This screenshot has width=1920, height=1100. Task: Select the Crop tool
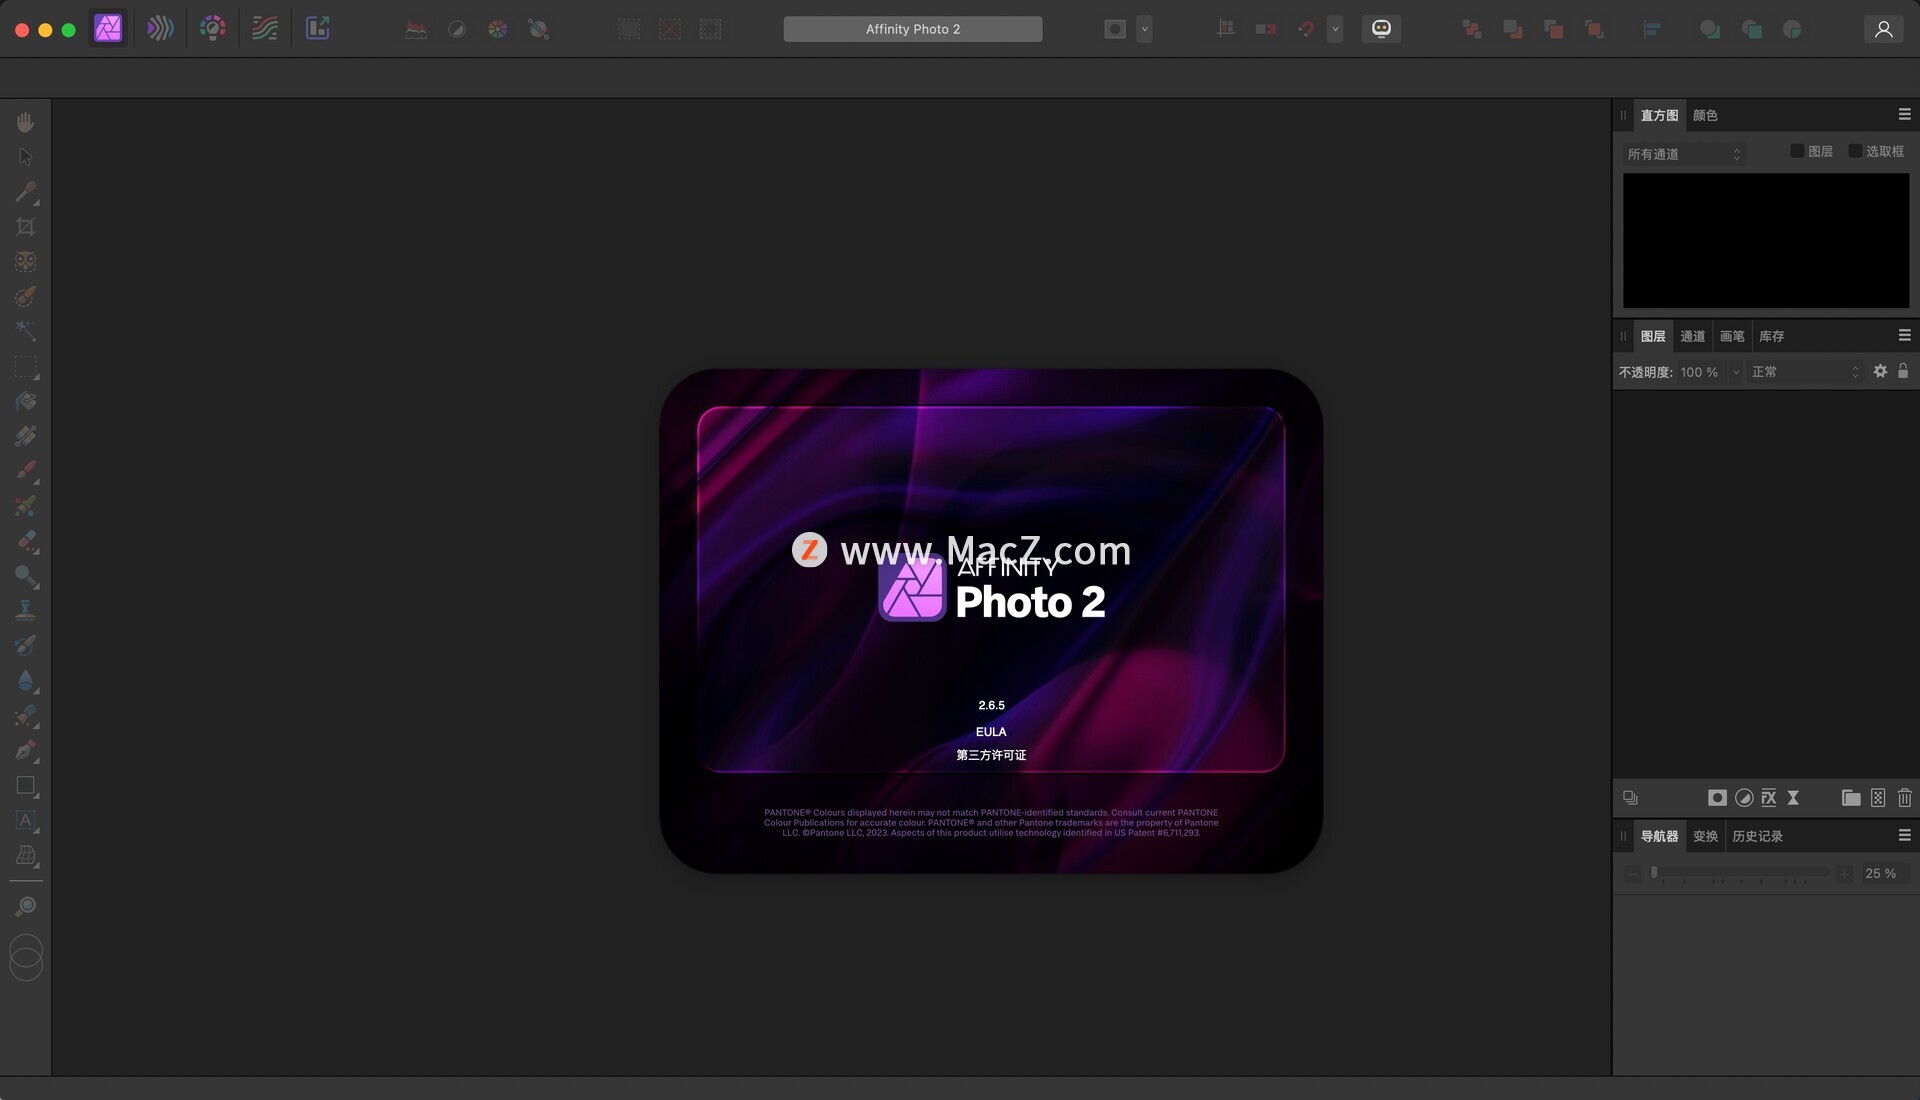(25, 227)
